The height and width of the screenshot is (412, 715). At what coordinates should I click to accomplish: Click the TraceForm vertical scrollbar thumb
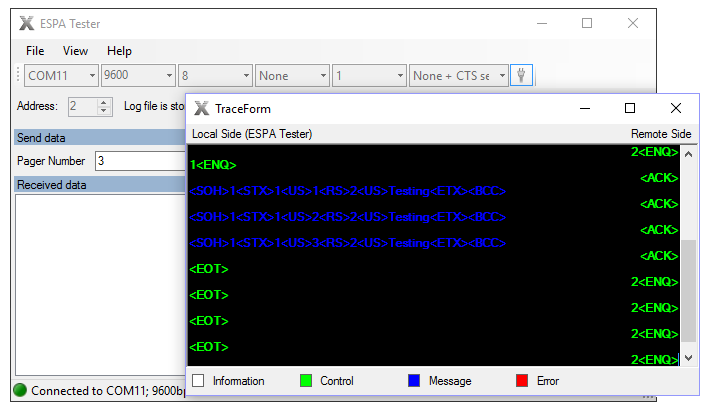[x=689, y=290]
